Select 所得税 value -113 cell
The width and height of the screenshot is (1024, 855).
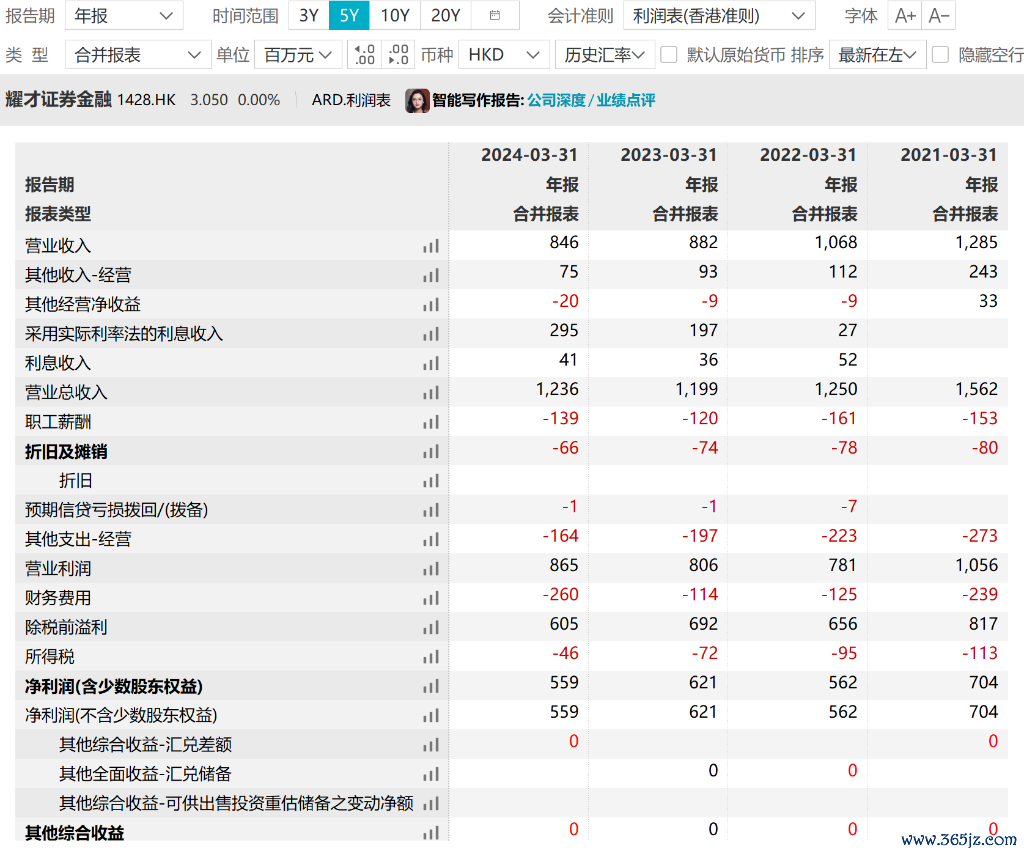(980, 654)
